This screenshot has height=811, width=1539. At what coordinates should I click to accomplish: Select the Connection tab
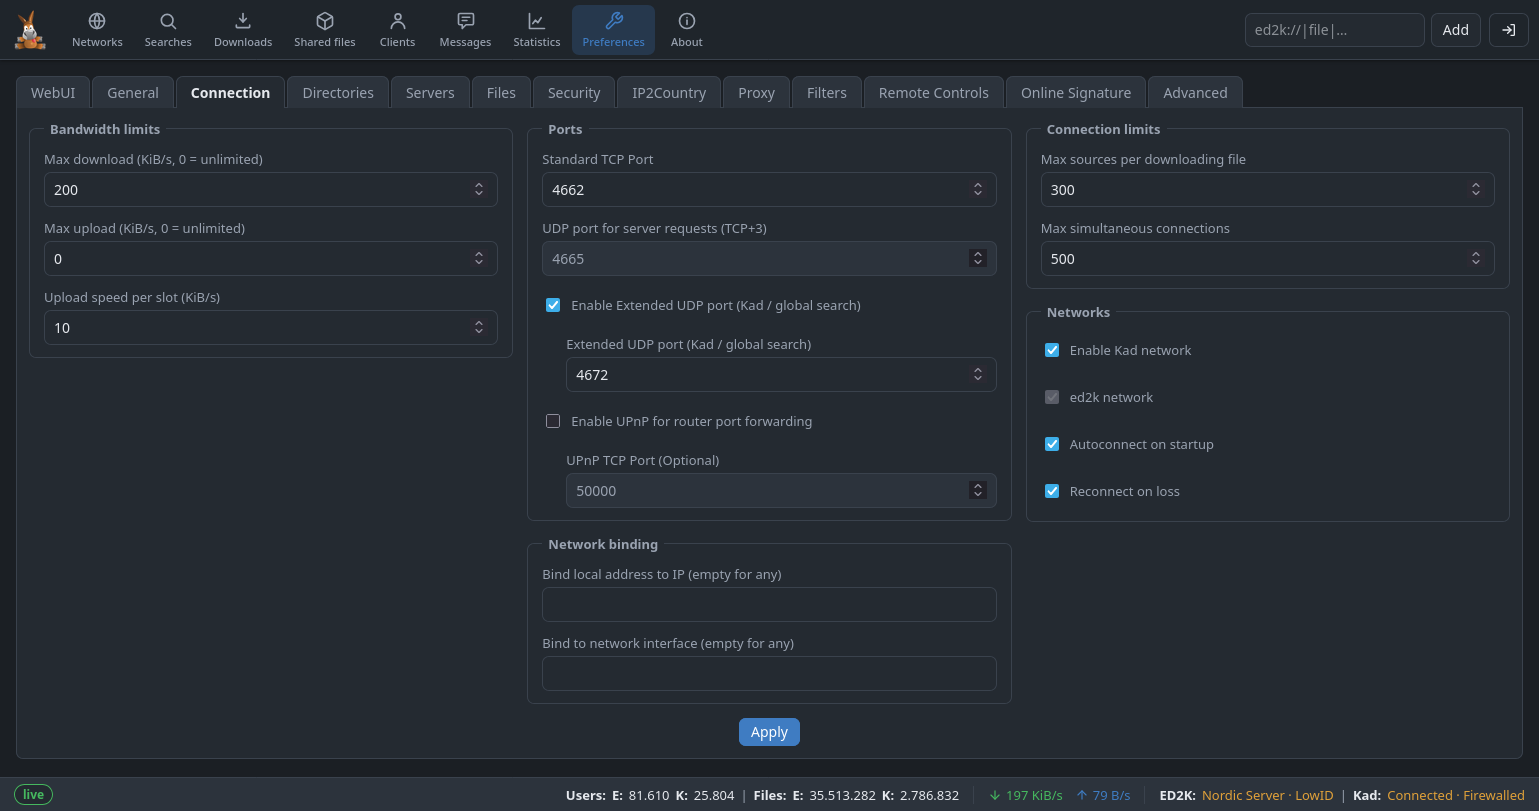click(230, 92)
